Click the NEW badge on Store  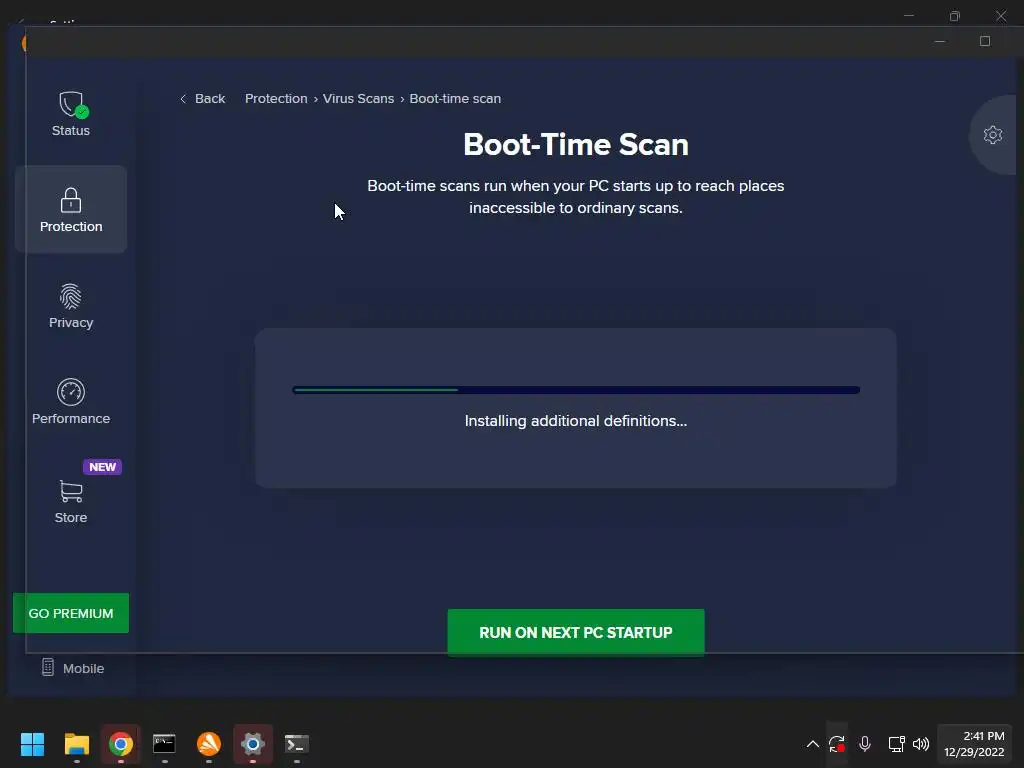103,467
